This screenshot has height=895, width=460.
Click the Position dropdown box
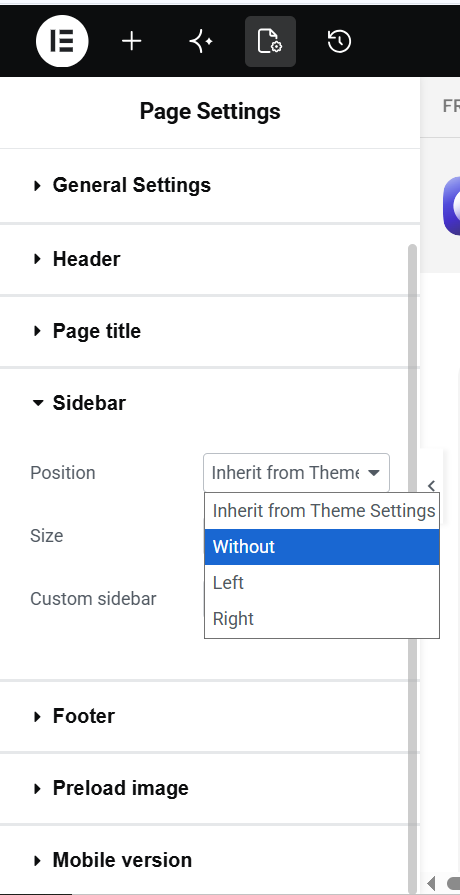click(x=296, y=473)
